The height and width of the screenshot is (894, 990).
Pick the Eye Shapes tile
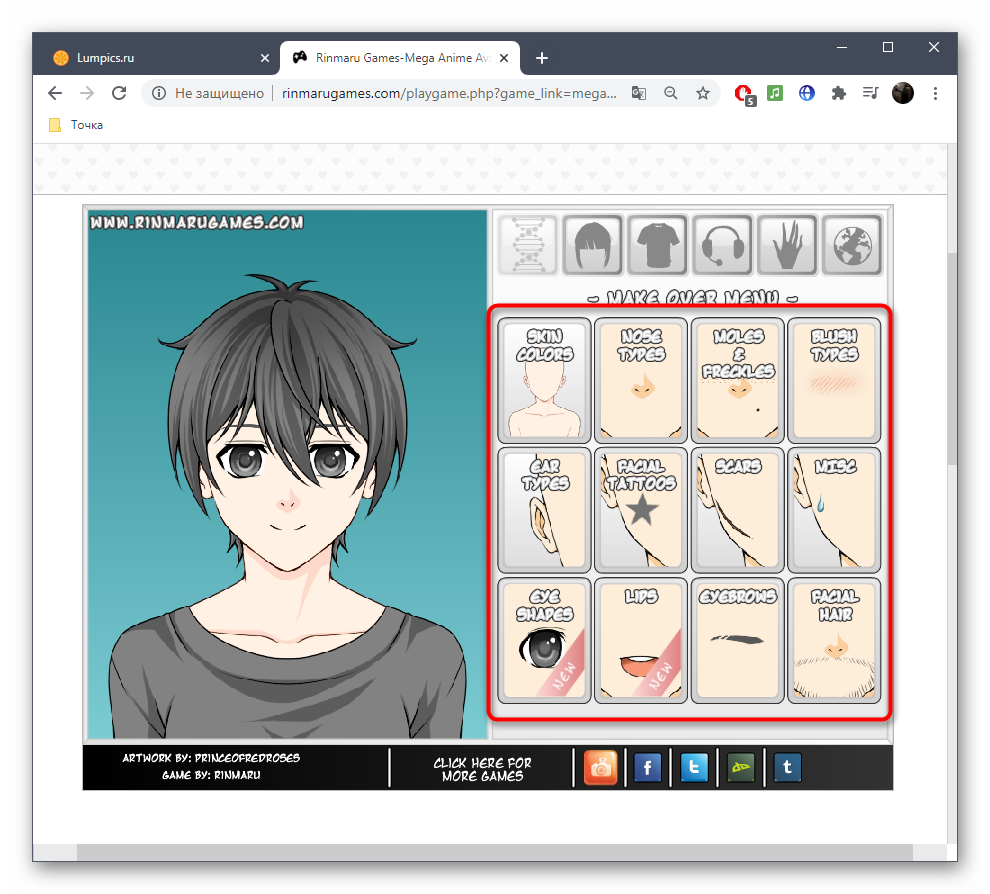pos(544,640)
